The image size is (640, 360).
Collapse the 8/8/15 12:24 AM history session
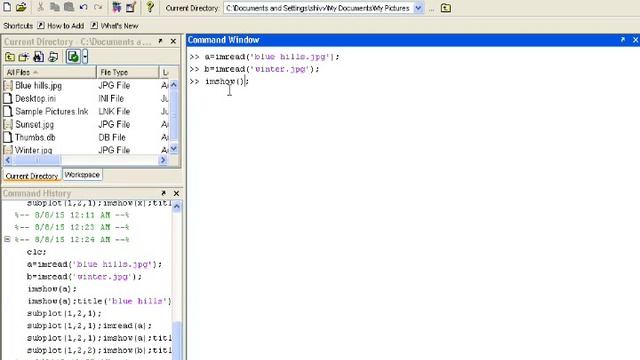pyautogui.click(x=7, y=239)
